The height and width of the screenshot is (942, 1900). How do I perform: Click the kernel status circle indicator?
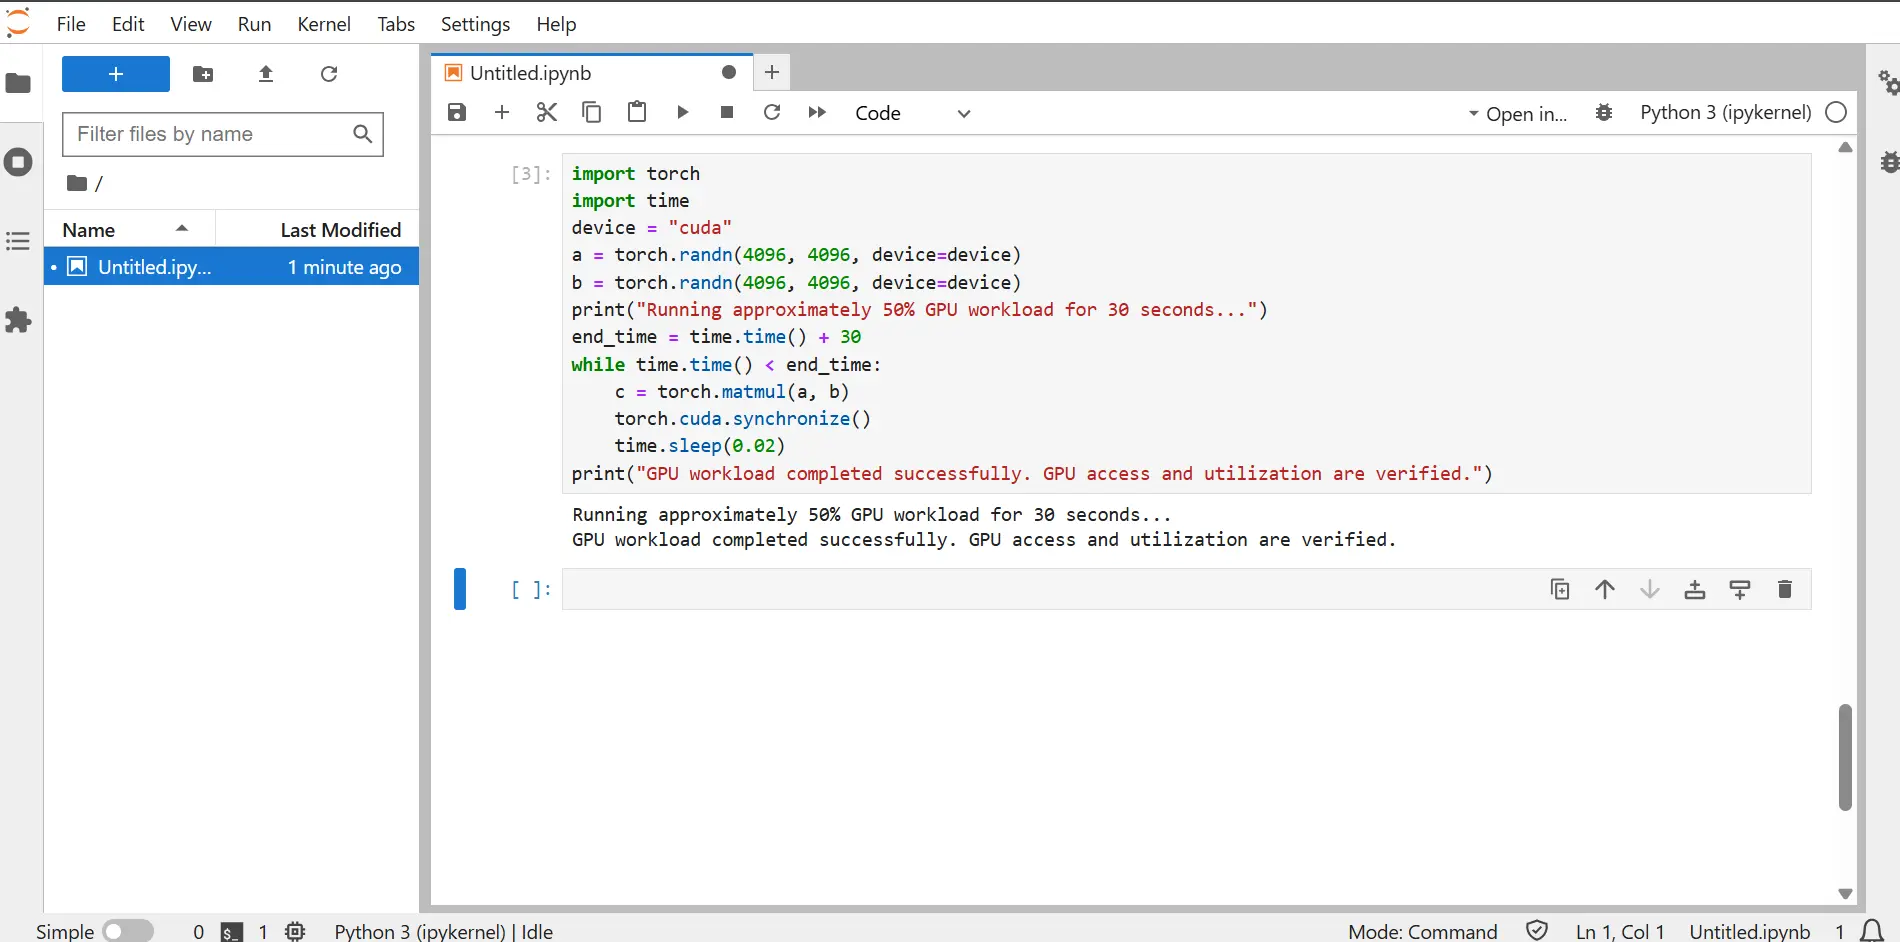click(x=1836, y=112)
